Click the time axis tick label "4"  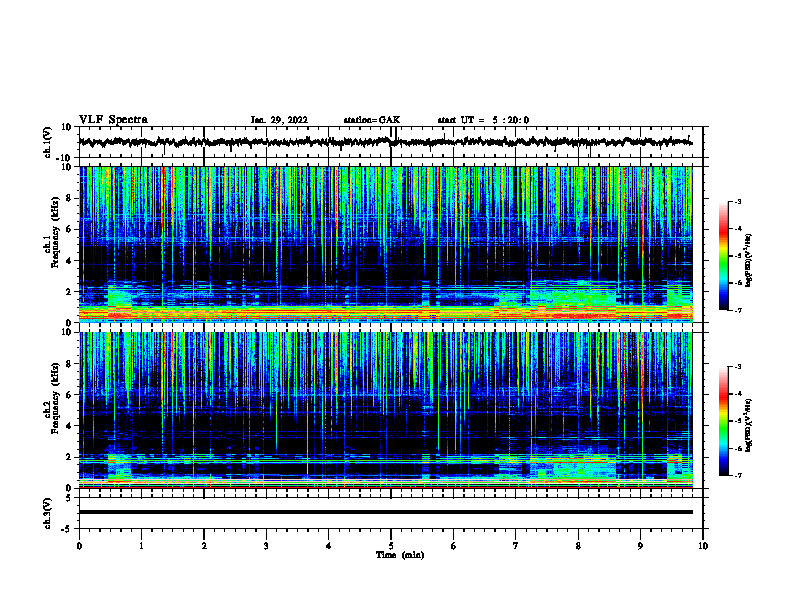pyautogui.click(x=329, y=546)
